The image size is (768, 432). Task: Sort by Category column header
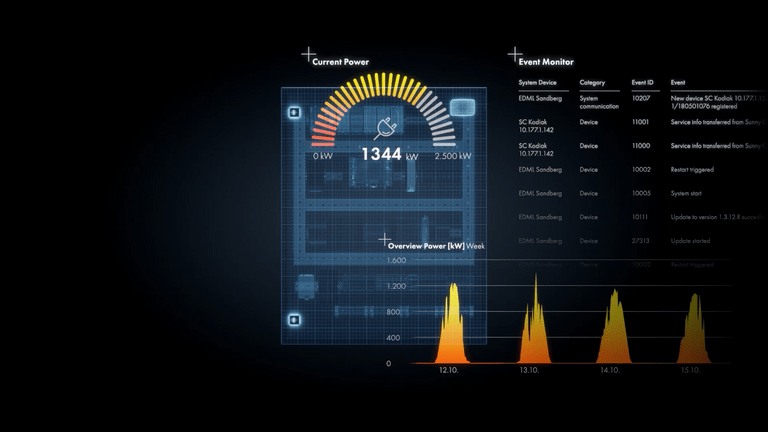point(593,82)
